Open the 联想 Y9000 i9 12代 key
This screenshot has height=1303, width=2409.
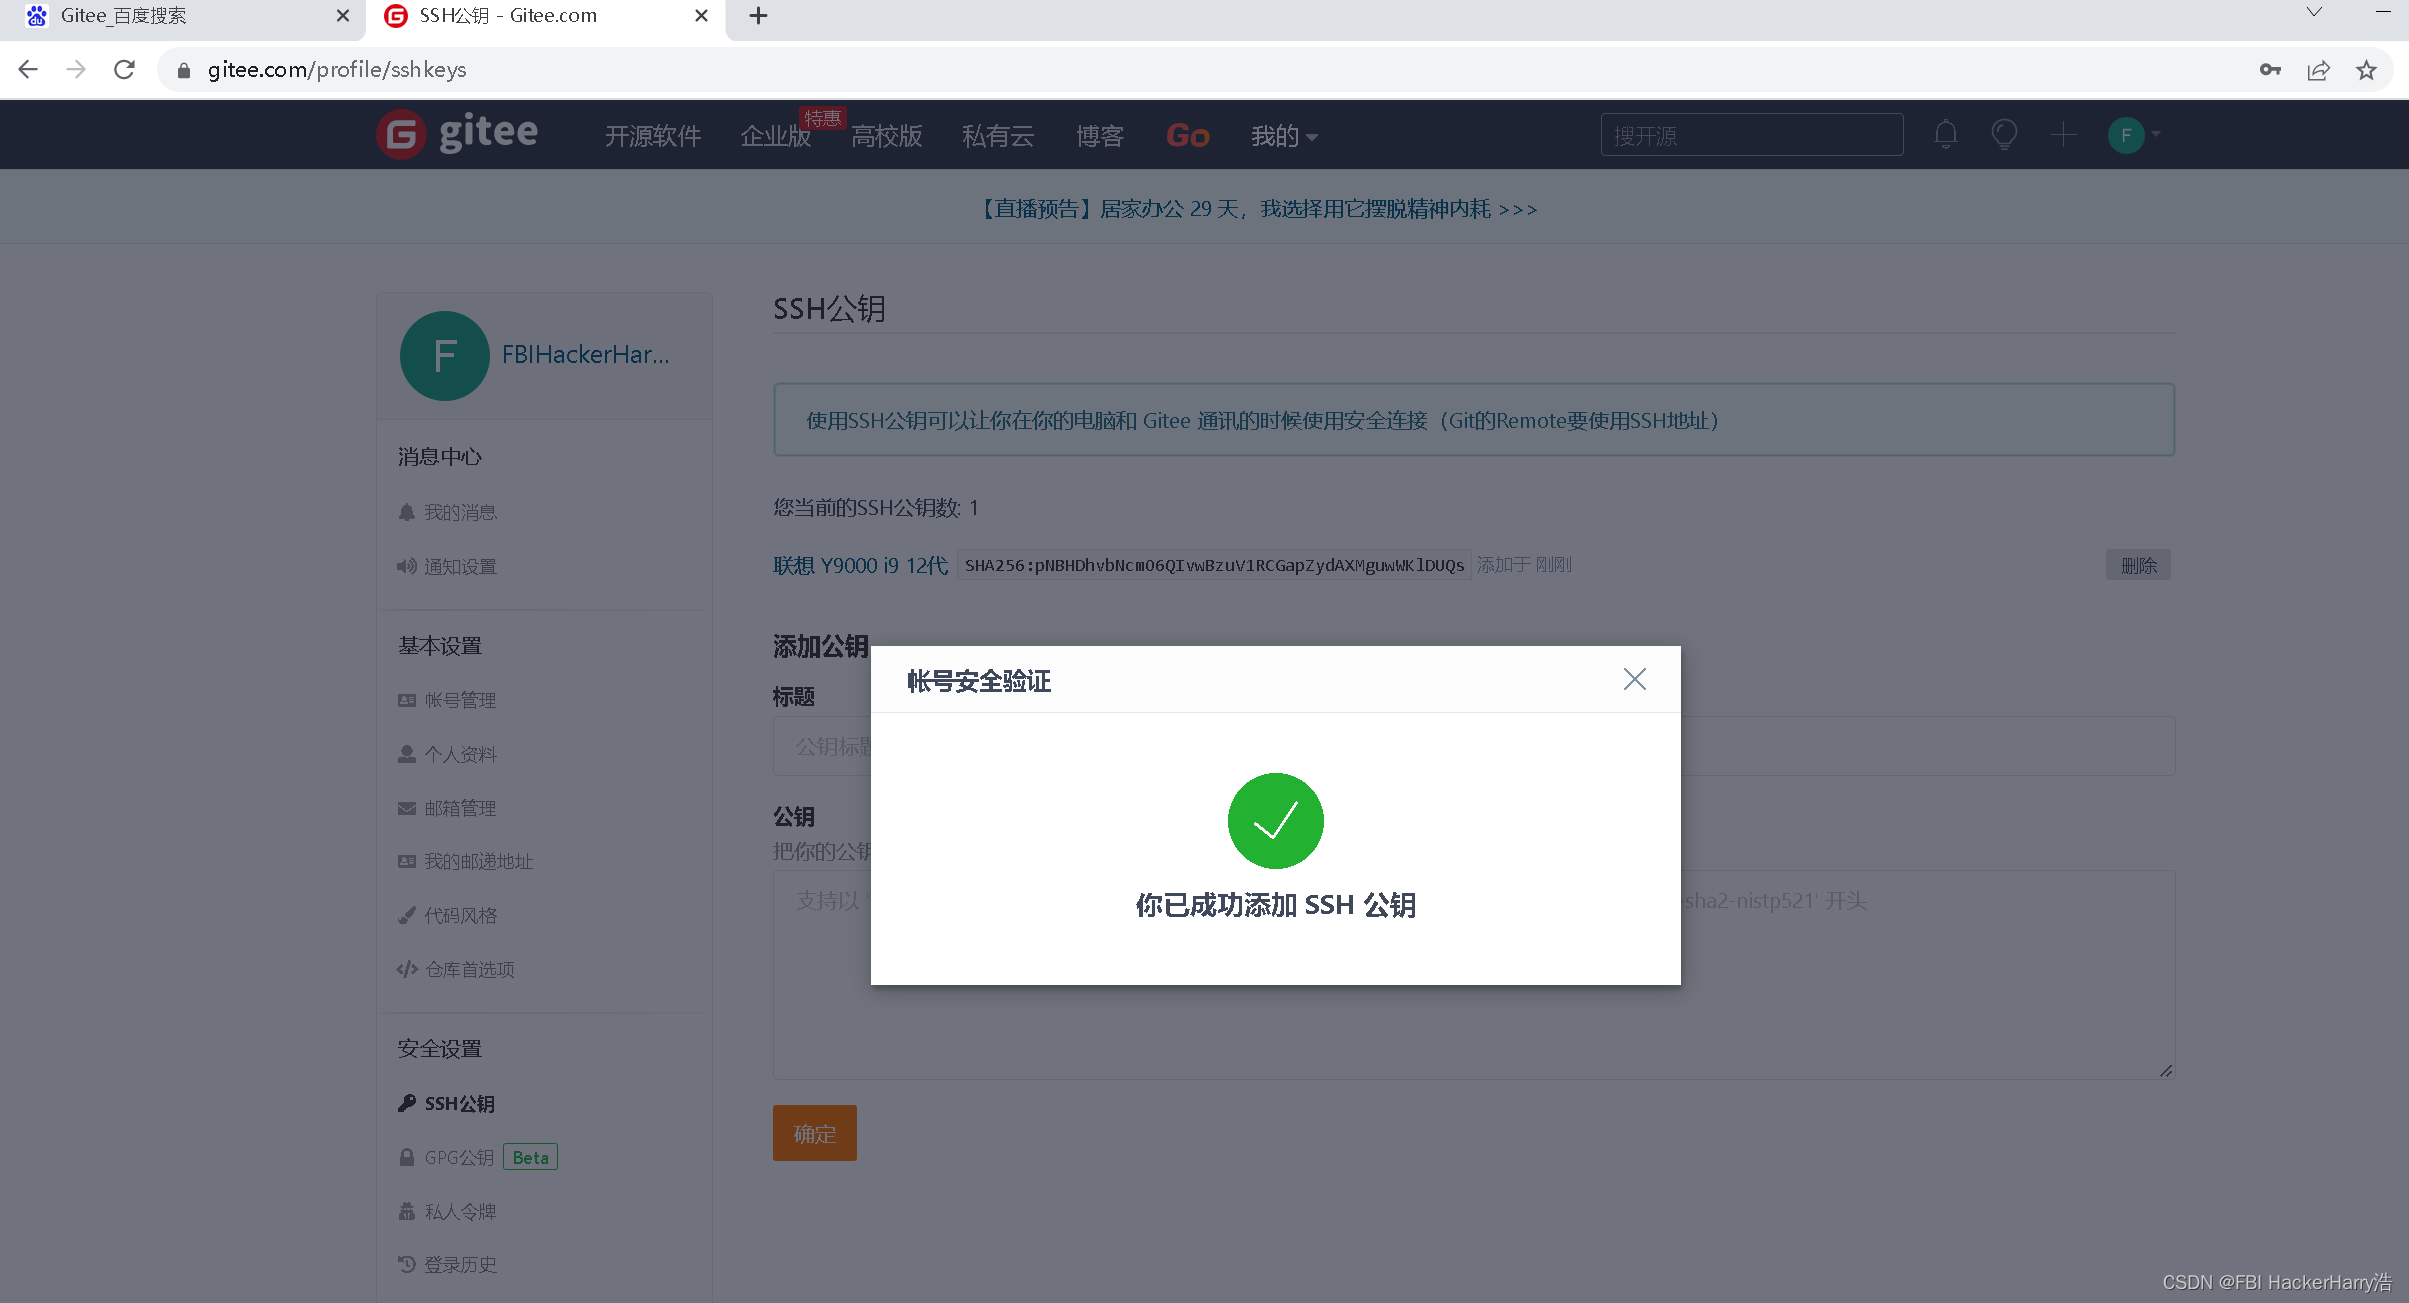(860, 565)
